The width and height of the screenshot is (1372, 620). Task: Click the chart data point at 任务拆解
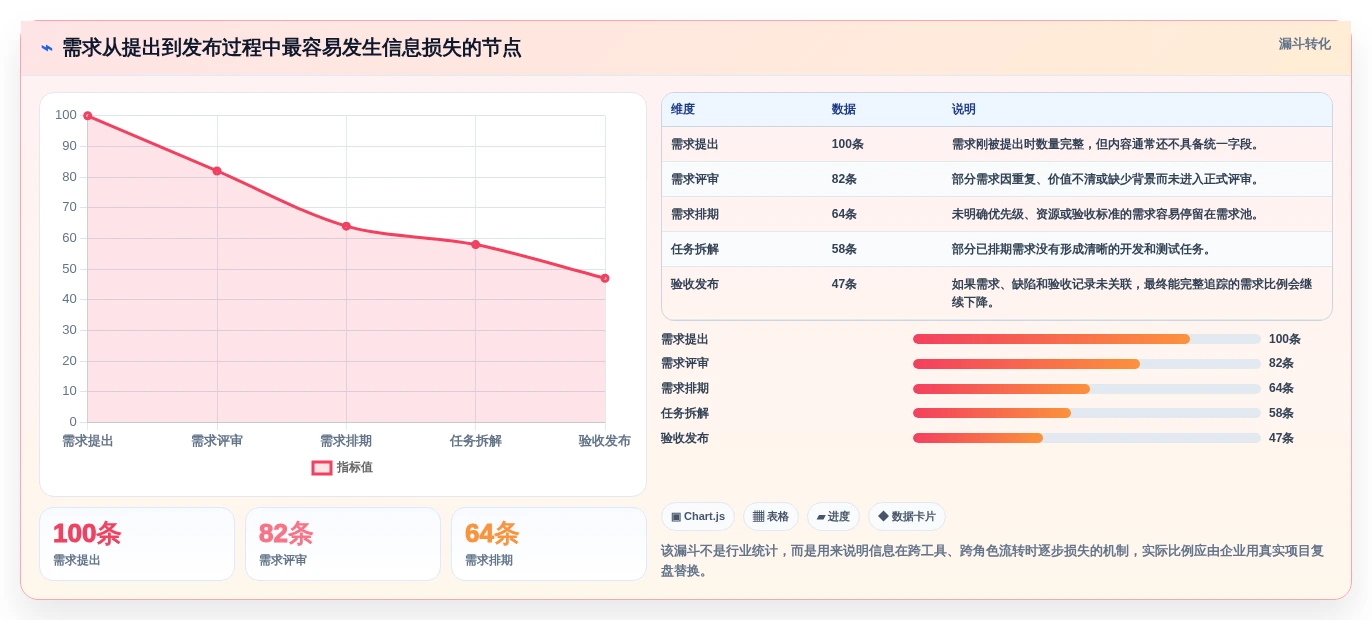(476, 244)
